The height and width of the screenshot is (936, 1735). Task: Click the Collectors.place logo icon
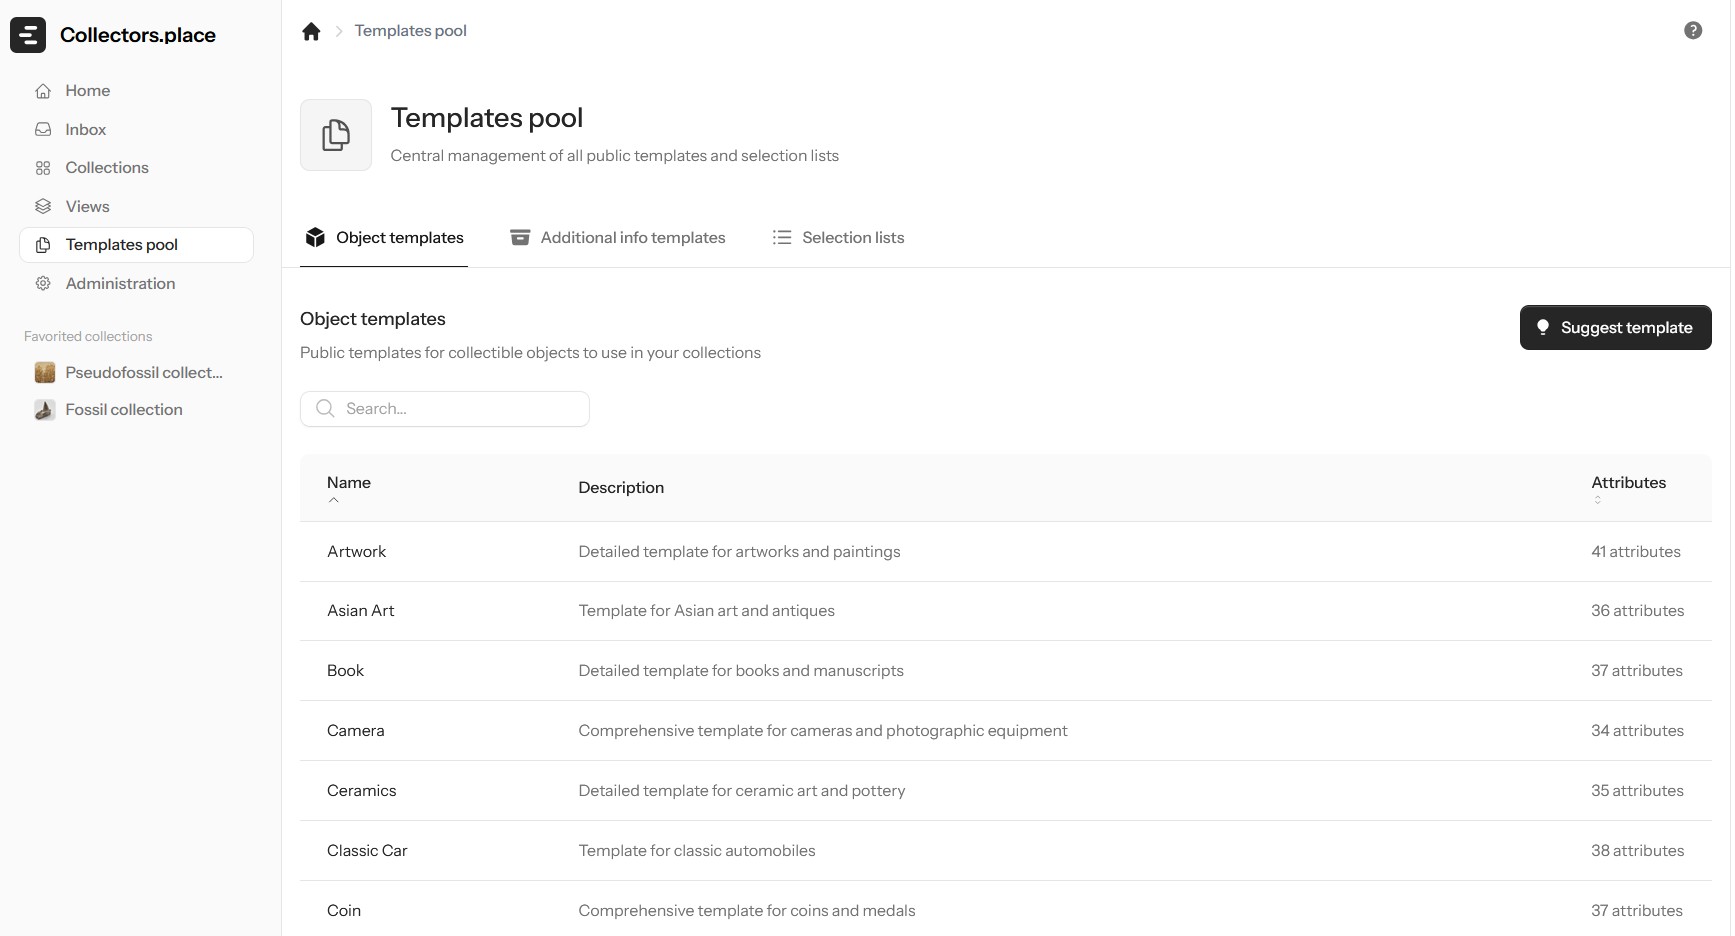point(28,35)
